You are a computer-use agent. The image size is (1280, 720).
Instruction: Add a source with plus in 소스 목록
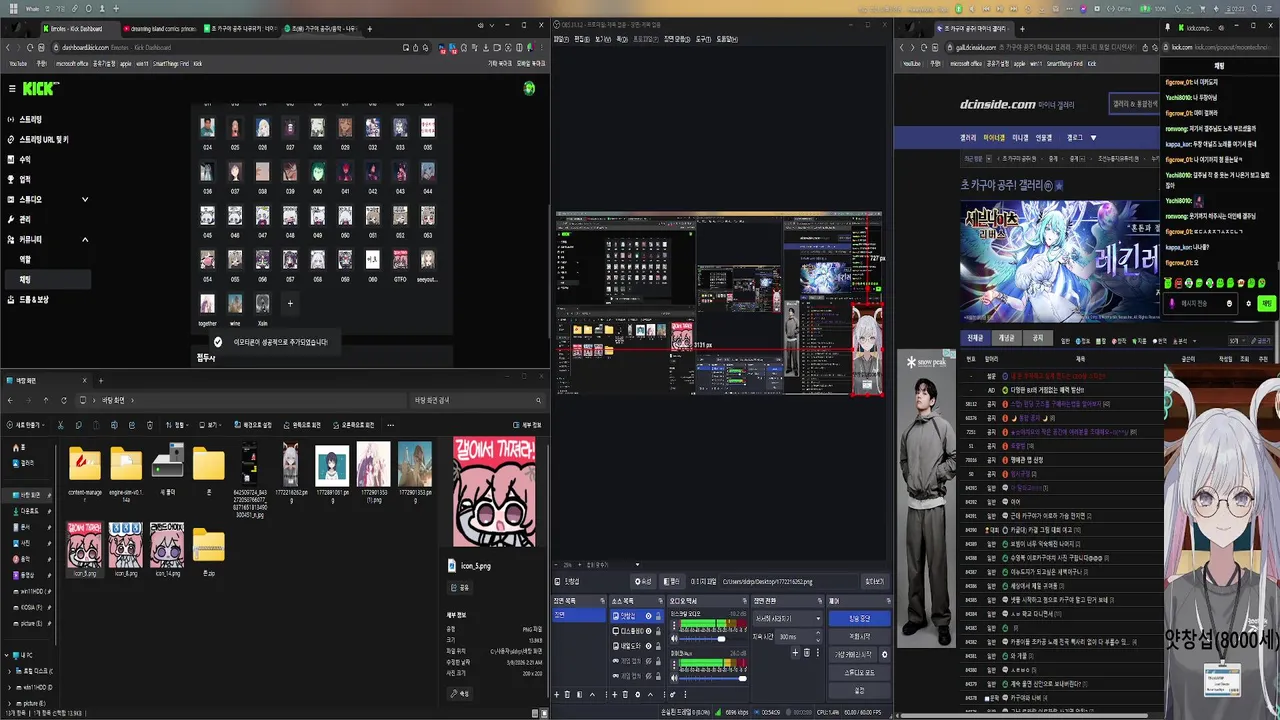coord(614,694)
